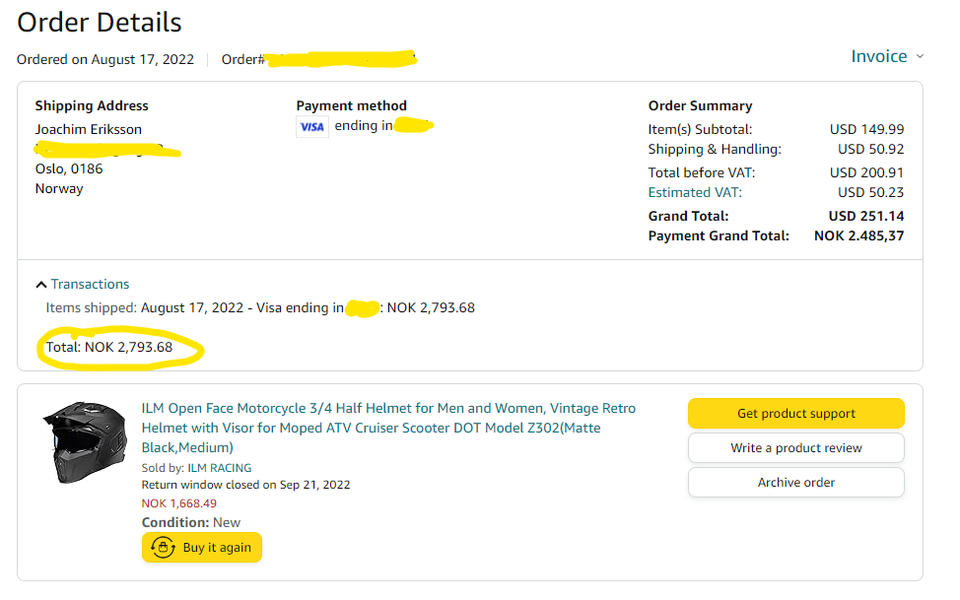960x600 pixels.
Task: Click the Payment Grand Total amount NOK 2.485,37
Action: (x=859, y=236)
